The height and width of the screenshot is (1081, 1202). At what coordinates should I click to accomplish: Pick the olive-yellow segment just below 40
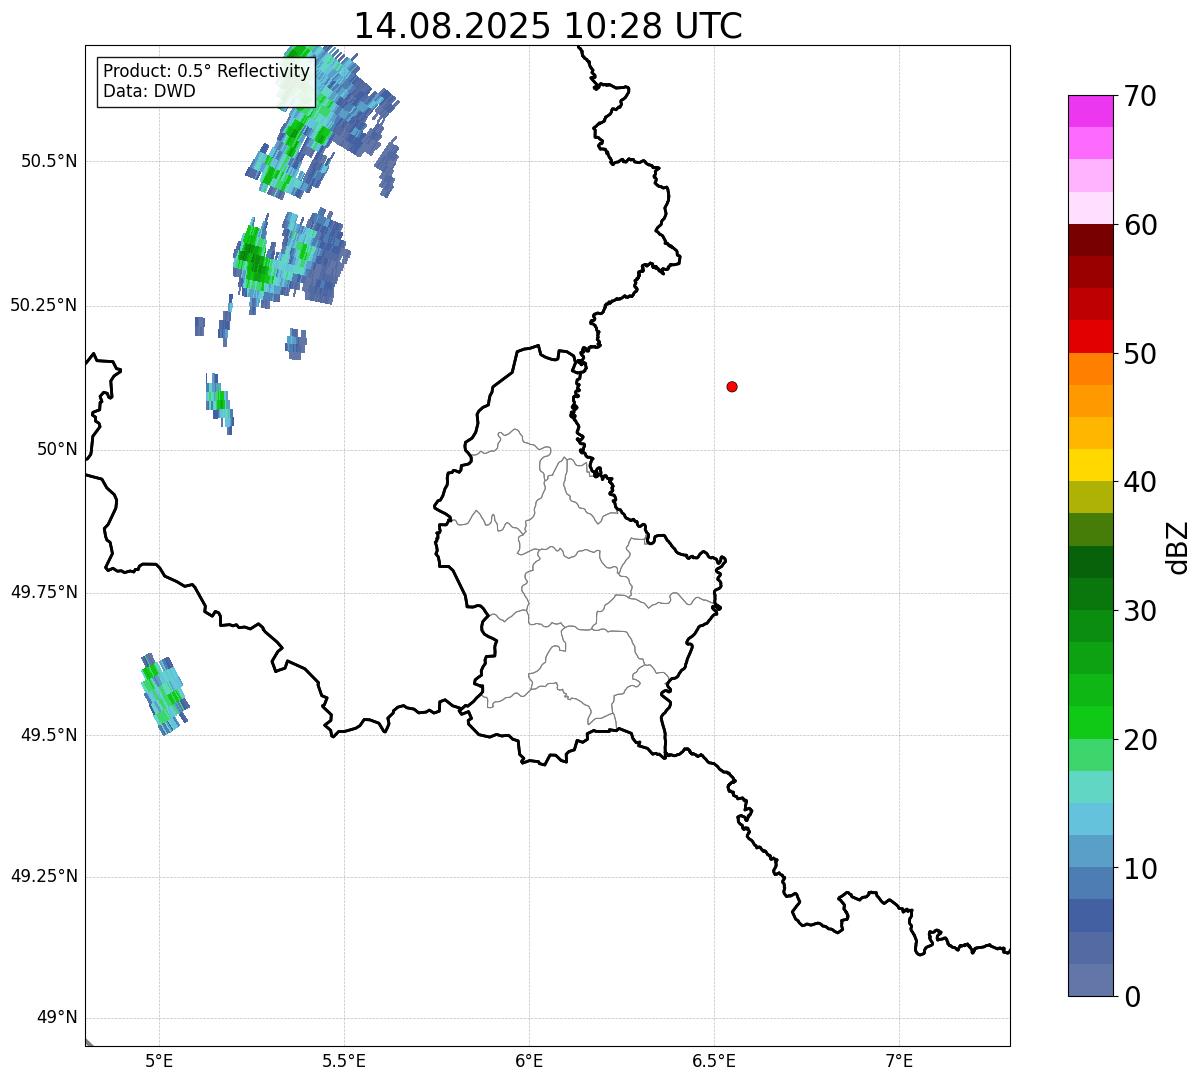coord(1090,497)
